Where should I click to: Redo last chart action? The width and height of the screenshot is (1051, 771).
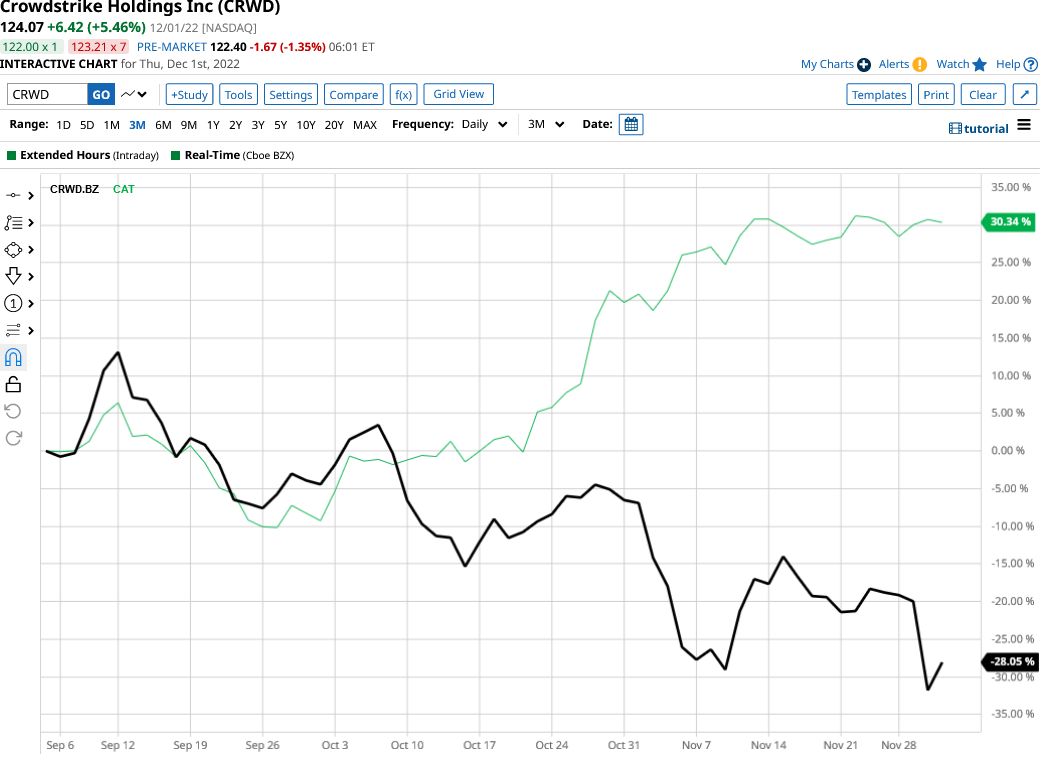pyautogui.click(x=13, y=438)
